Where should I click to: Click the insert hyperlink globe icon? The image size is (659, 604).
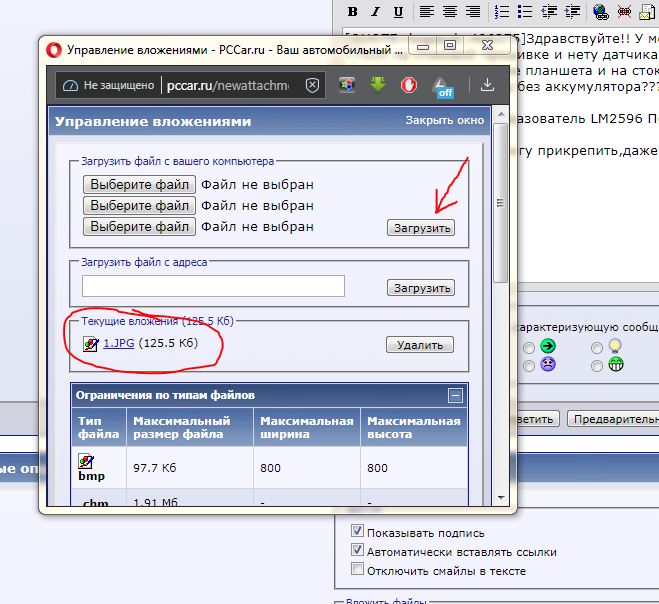(600, 12)
